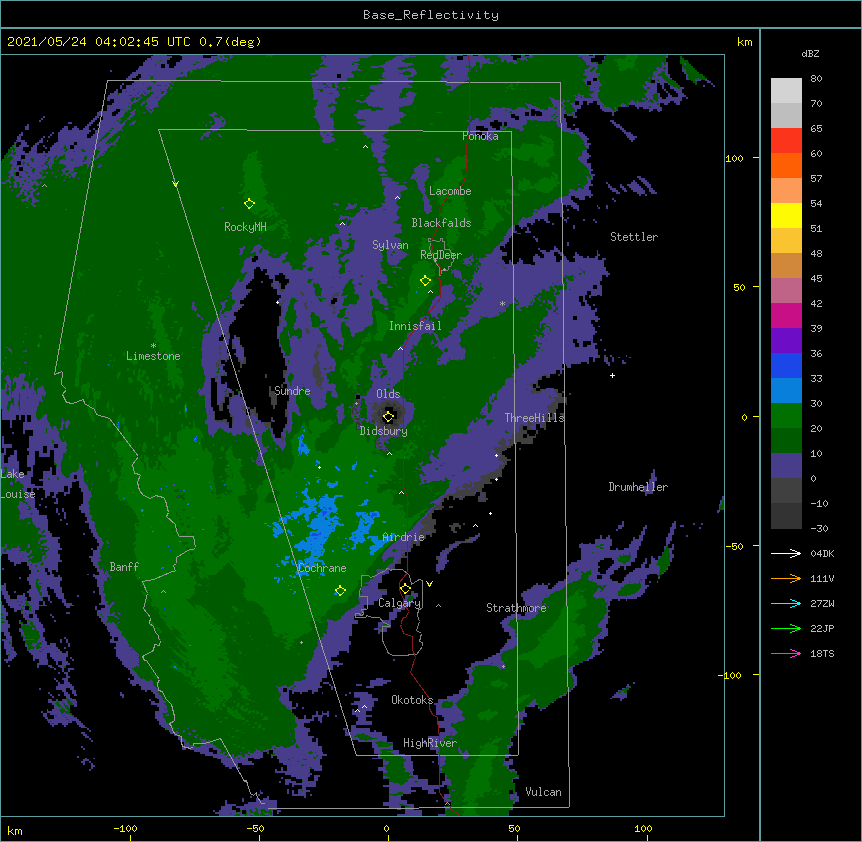This screenshot has height=842, width=862.
Task: Click the ThreeHills label
Action: click(x=534, y=418)
